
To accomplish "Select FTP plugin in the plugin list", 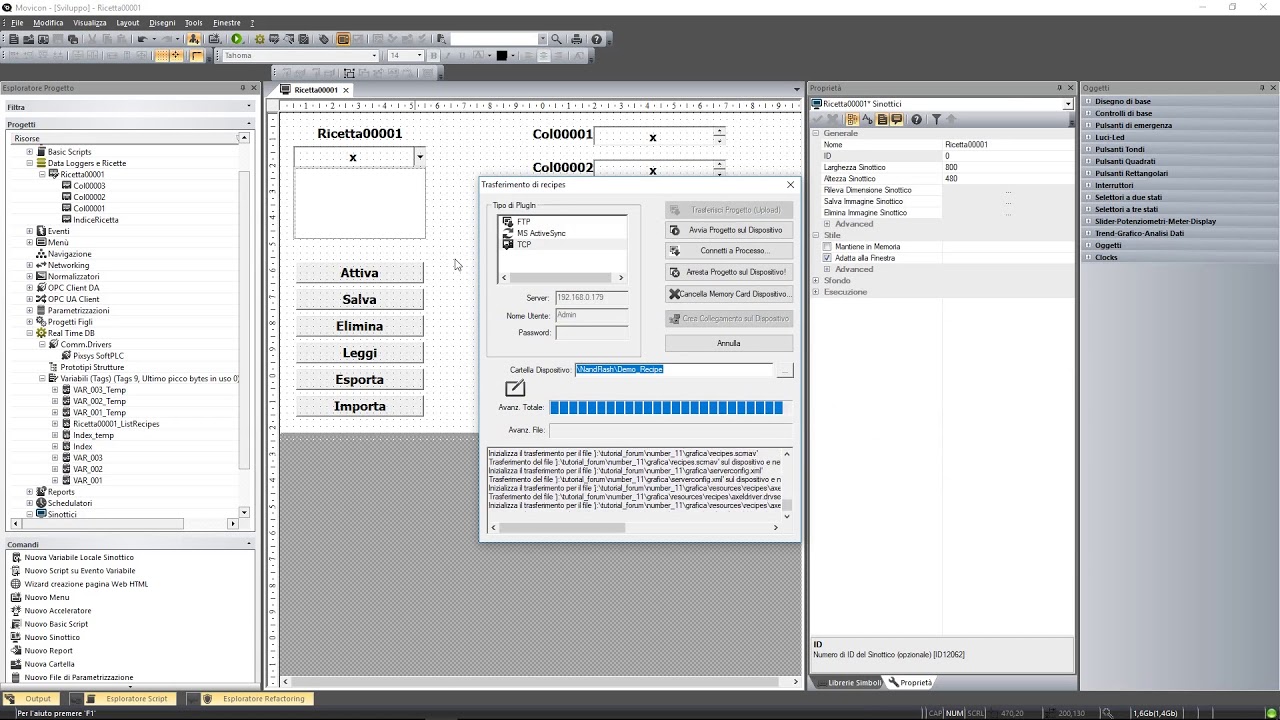I will click(523, 222).
